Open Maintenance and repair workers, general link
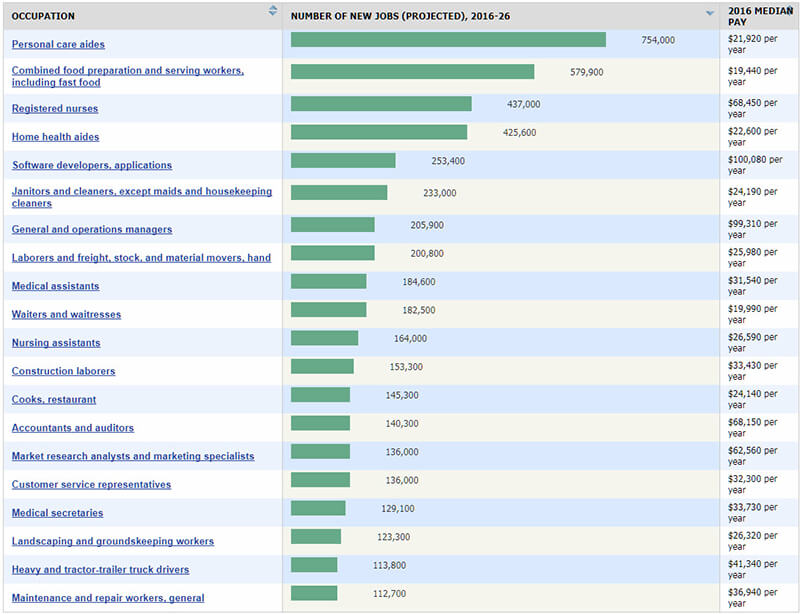The width and height of the screenshot is (800, 614). point(108,598)
